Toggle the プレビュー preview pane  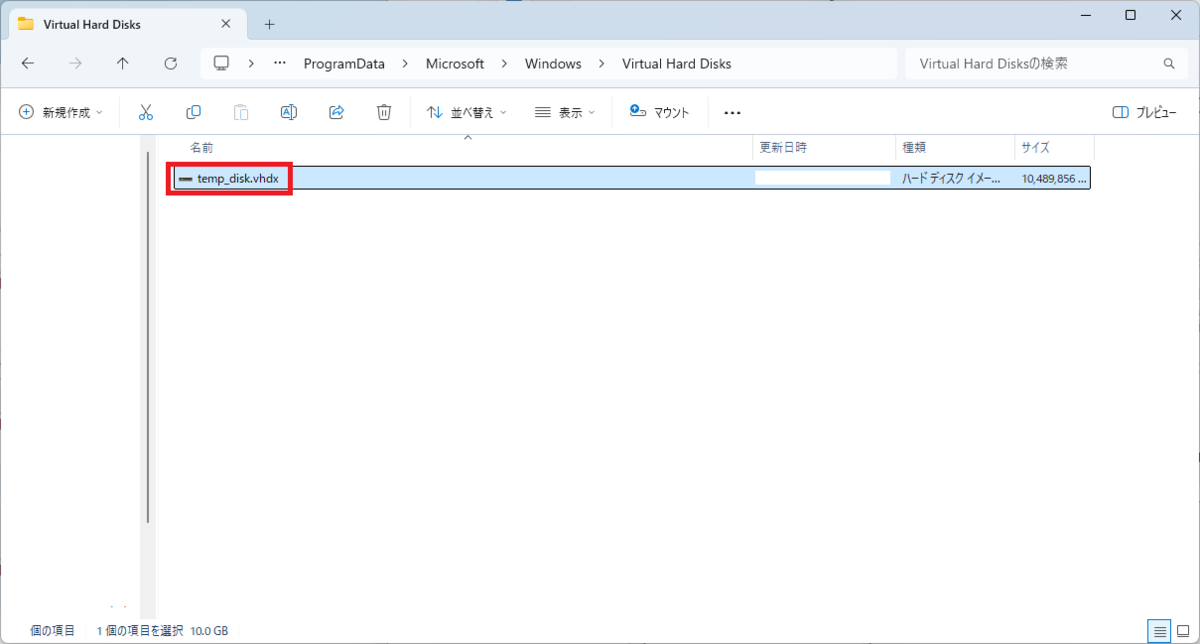tap(1144, 113)
